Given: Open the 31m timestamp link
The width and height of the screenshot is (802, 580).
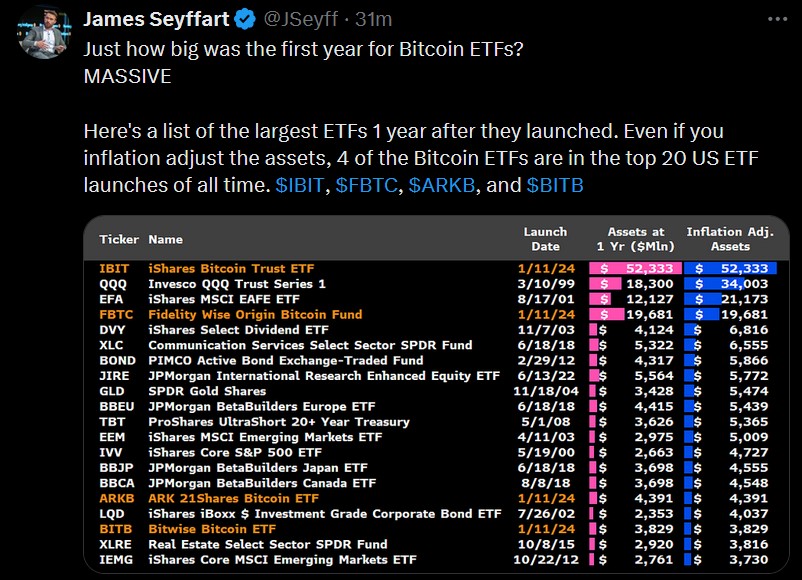Looking at the screenshot, I should click(x=375, y=19).
